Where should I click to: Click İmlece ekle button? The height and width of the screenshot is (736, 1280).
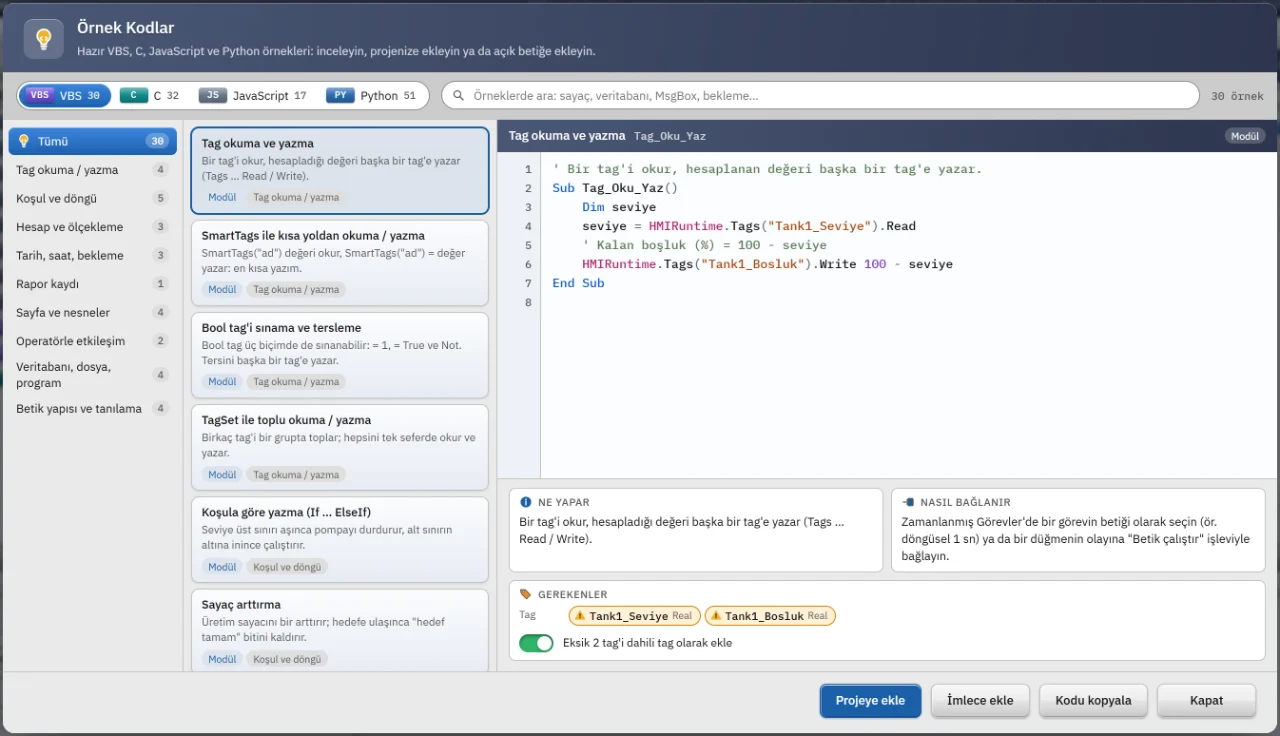click(980, 700)
